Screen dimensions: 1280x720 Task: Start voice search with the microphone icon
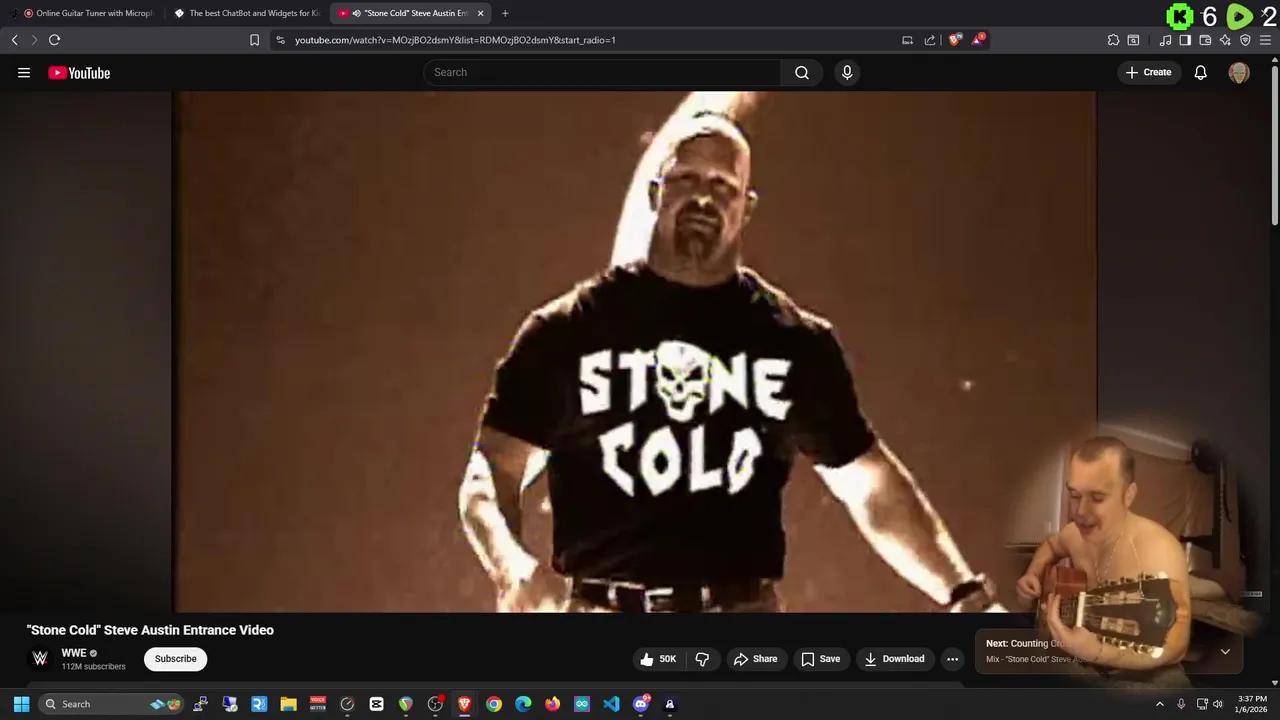click(x=847, y=72)
